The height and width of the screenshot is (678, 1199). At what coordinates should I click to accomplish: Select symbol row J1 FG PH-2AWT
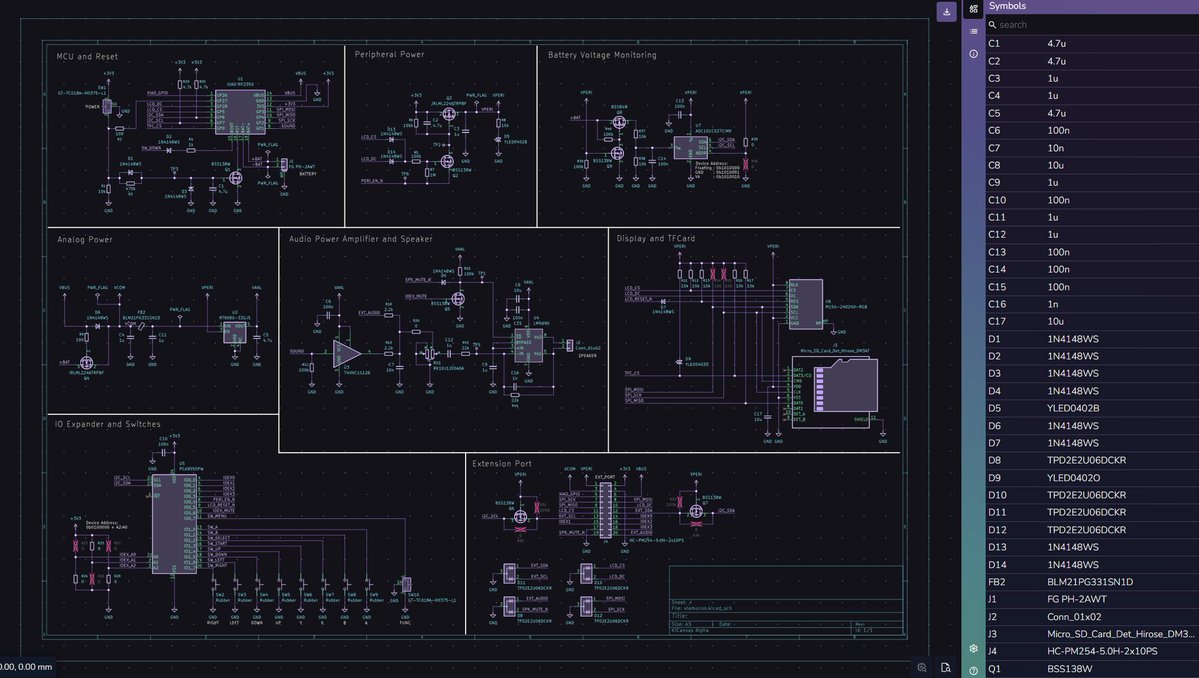tap(1093, 599)
